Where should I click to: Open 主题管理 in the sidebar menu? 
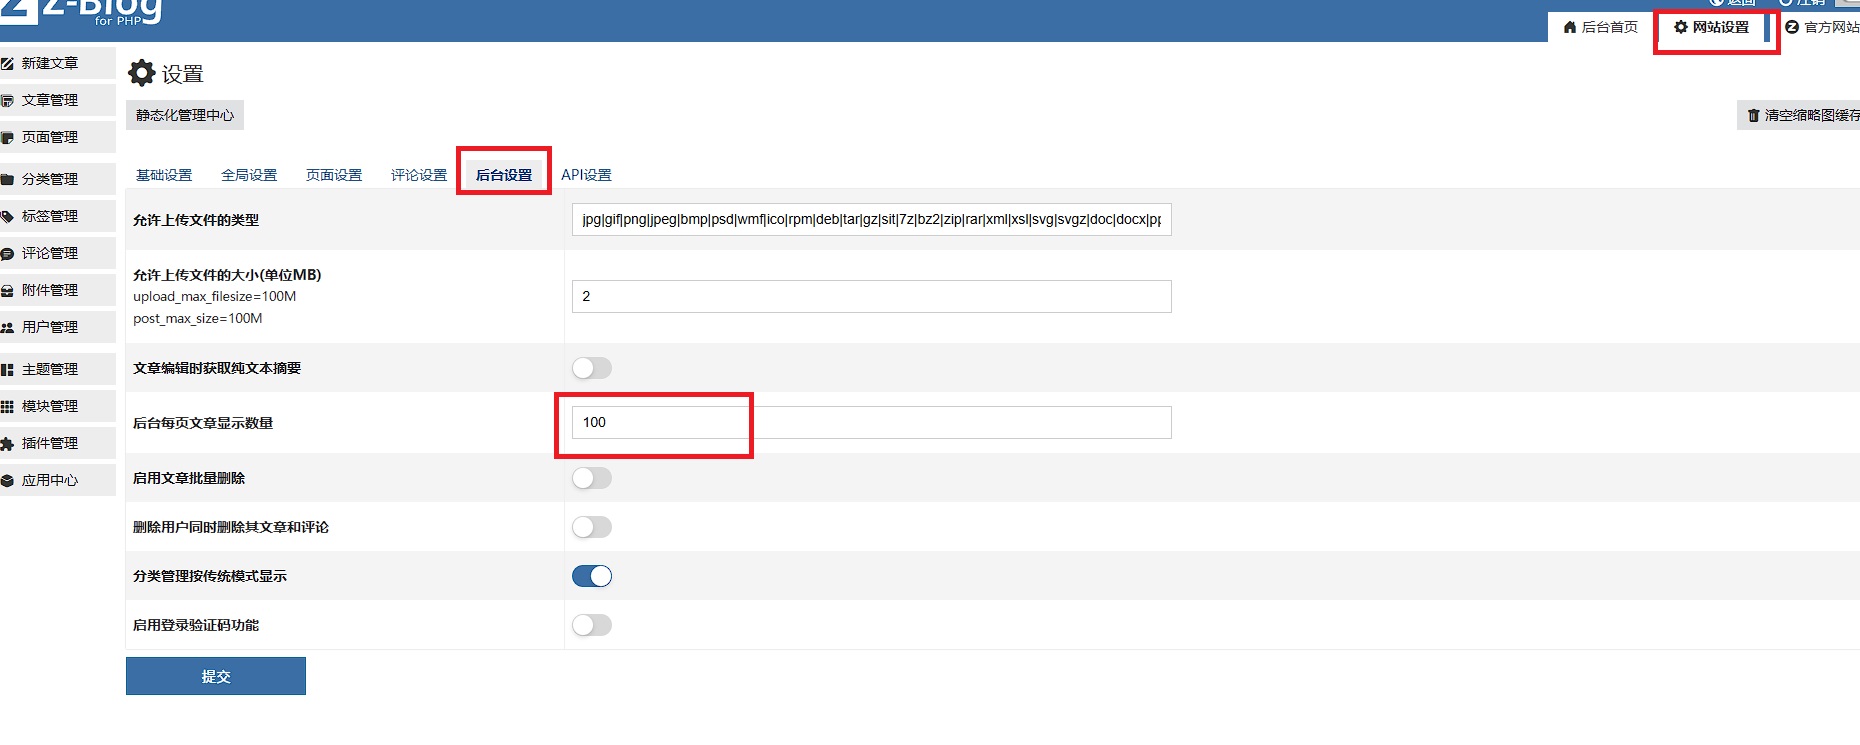[x=58, y=369]
